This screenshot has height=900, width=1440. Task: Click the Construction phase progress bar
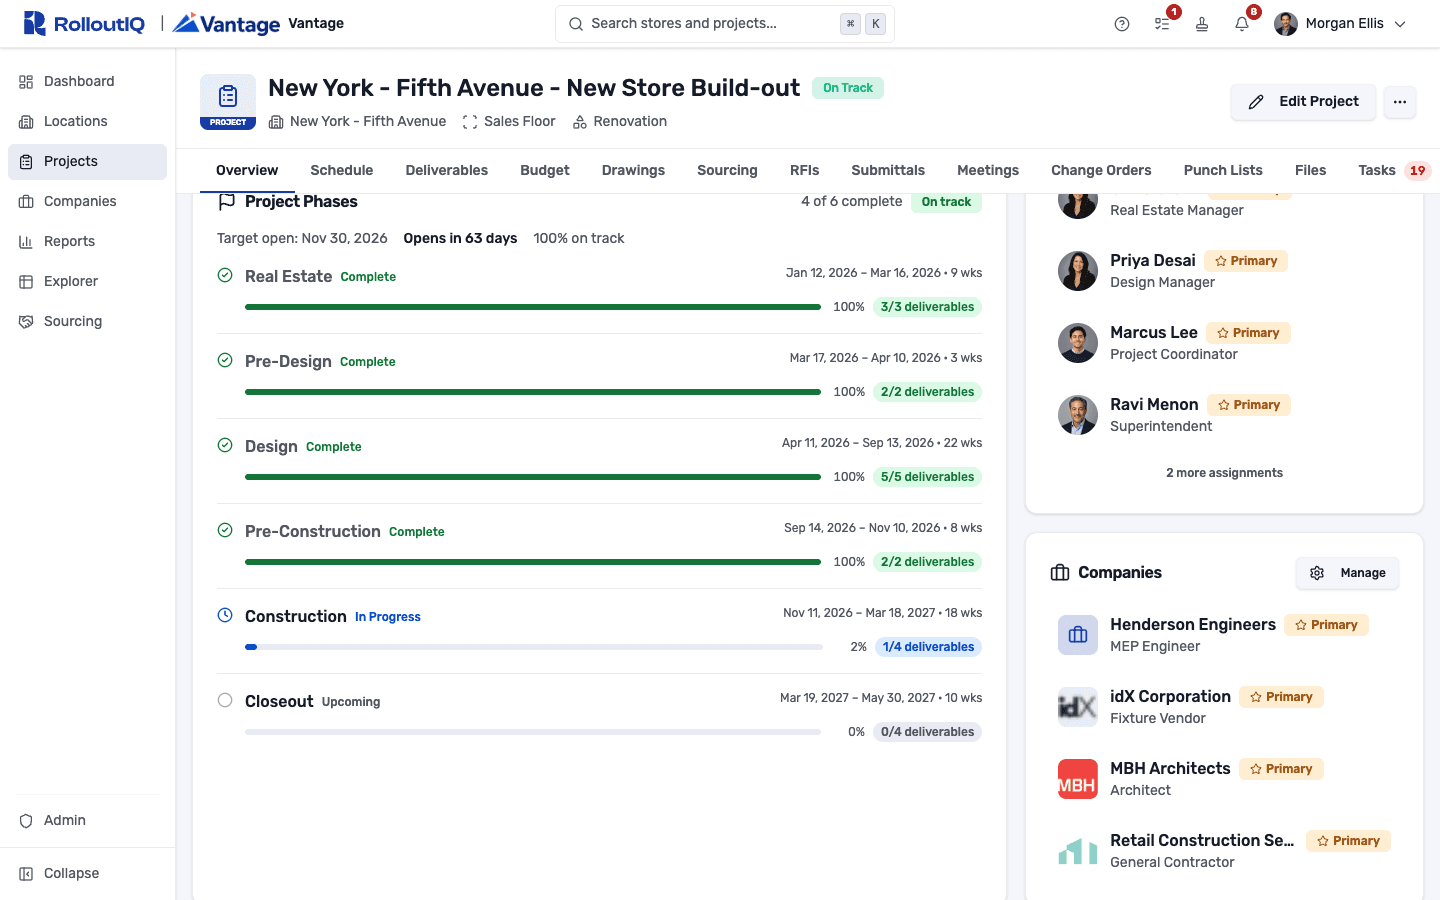click(x=534, y=647)
